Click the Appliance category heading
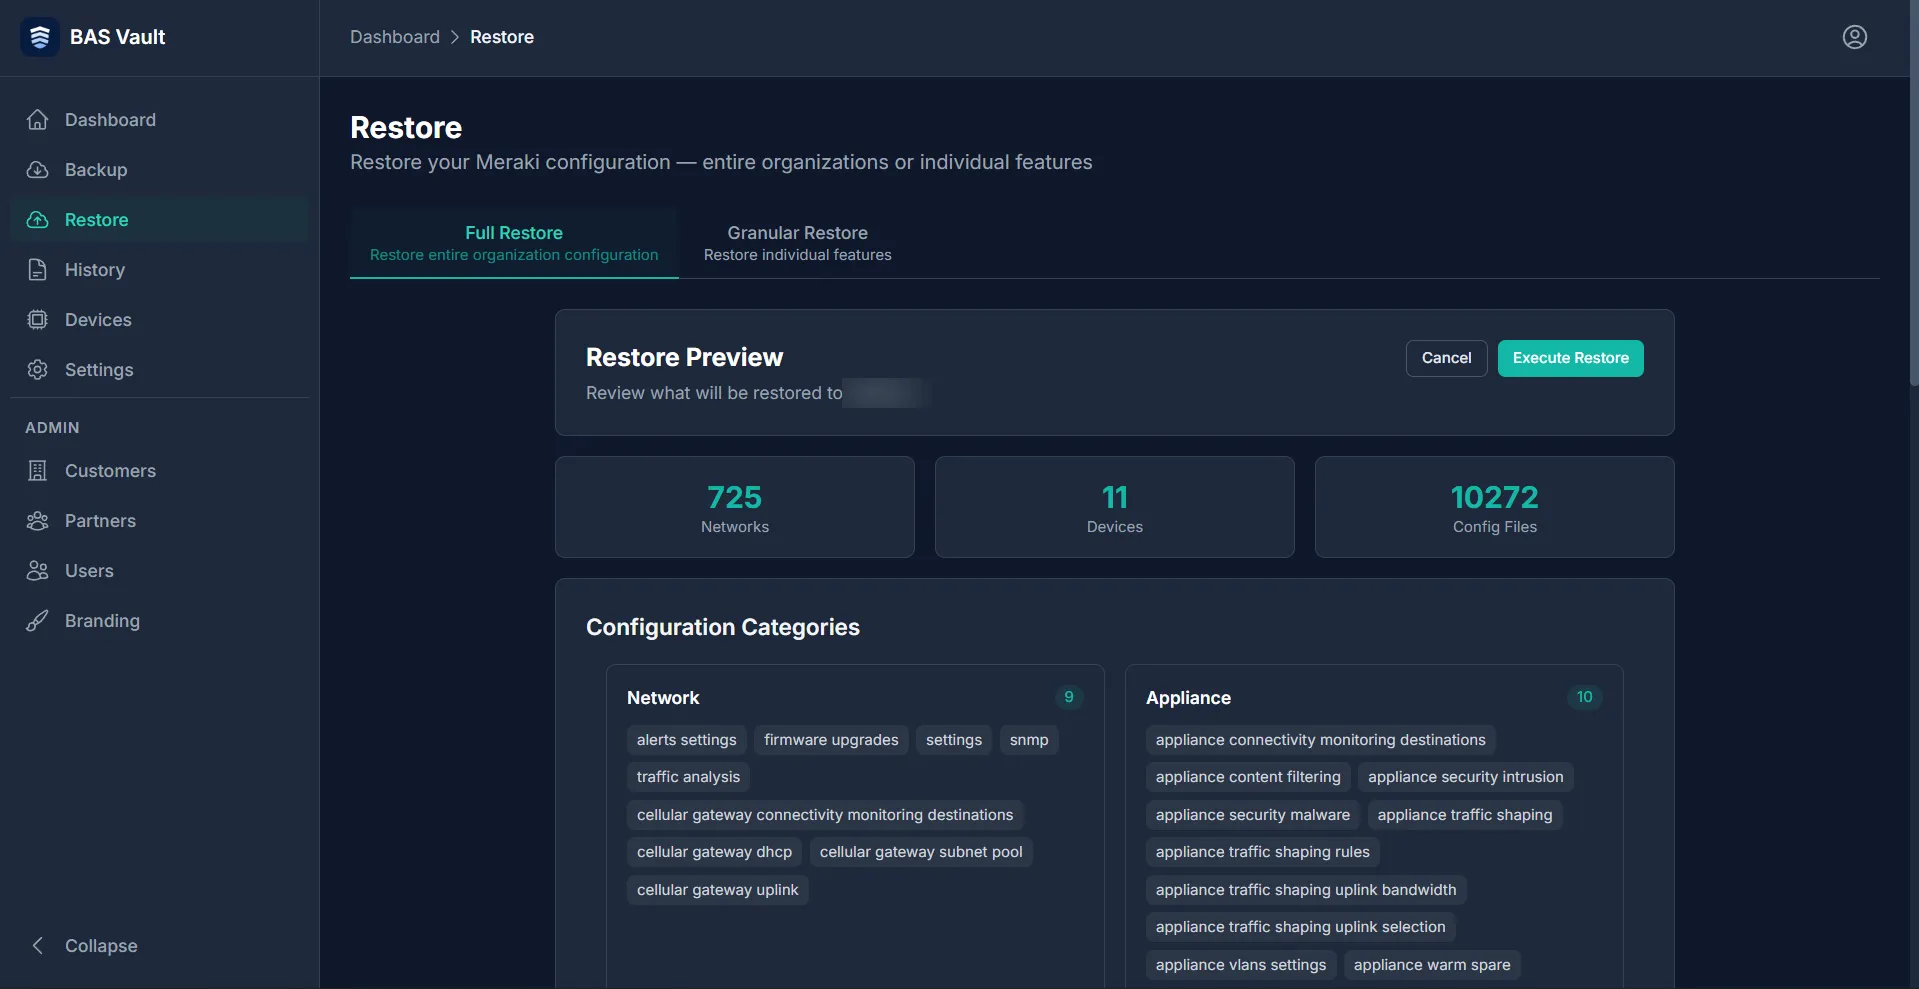The width and height of the screenshot is (1919, 989). pos(1188,698)
